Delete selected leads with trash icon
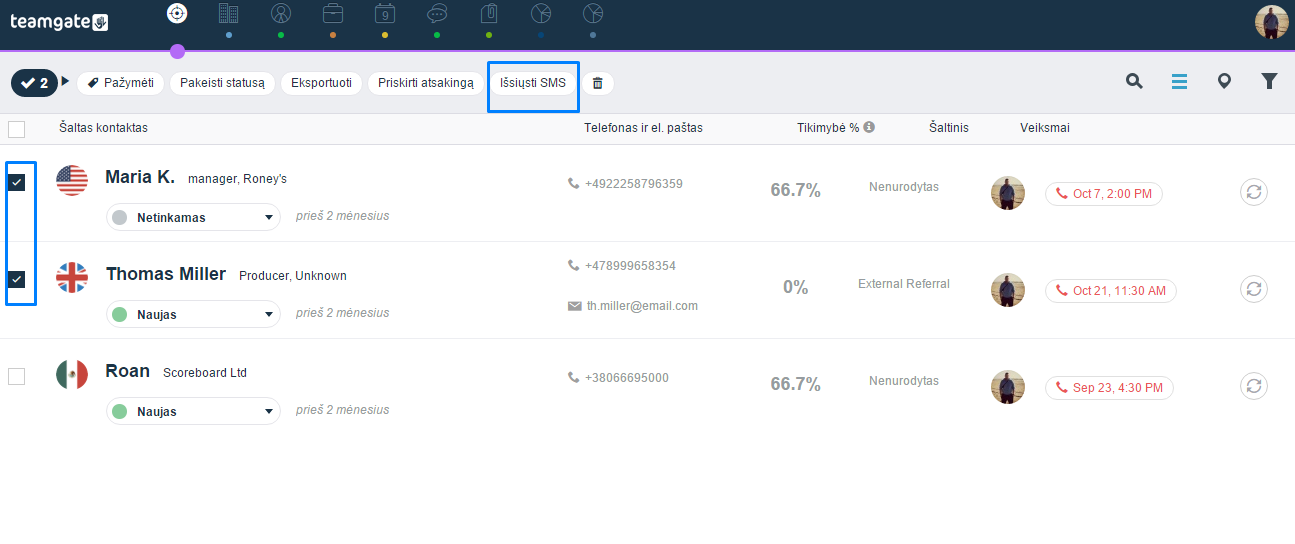 coord(598,83)
